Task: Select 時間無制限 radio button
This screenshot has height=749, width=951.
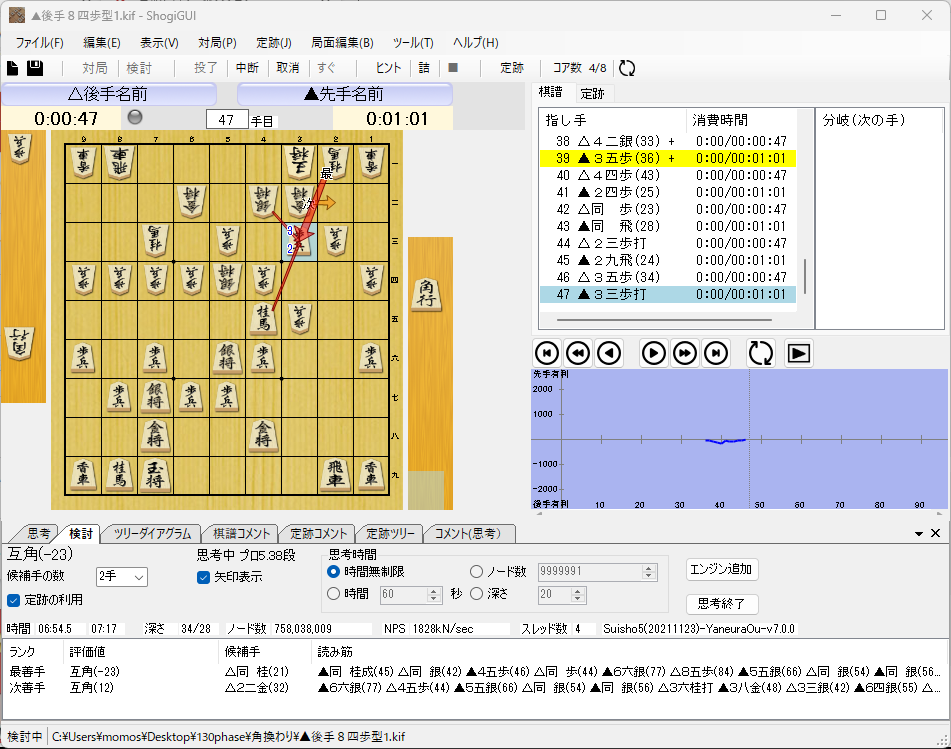Action: [333, 571]
